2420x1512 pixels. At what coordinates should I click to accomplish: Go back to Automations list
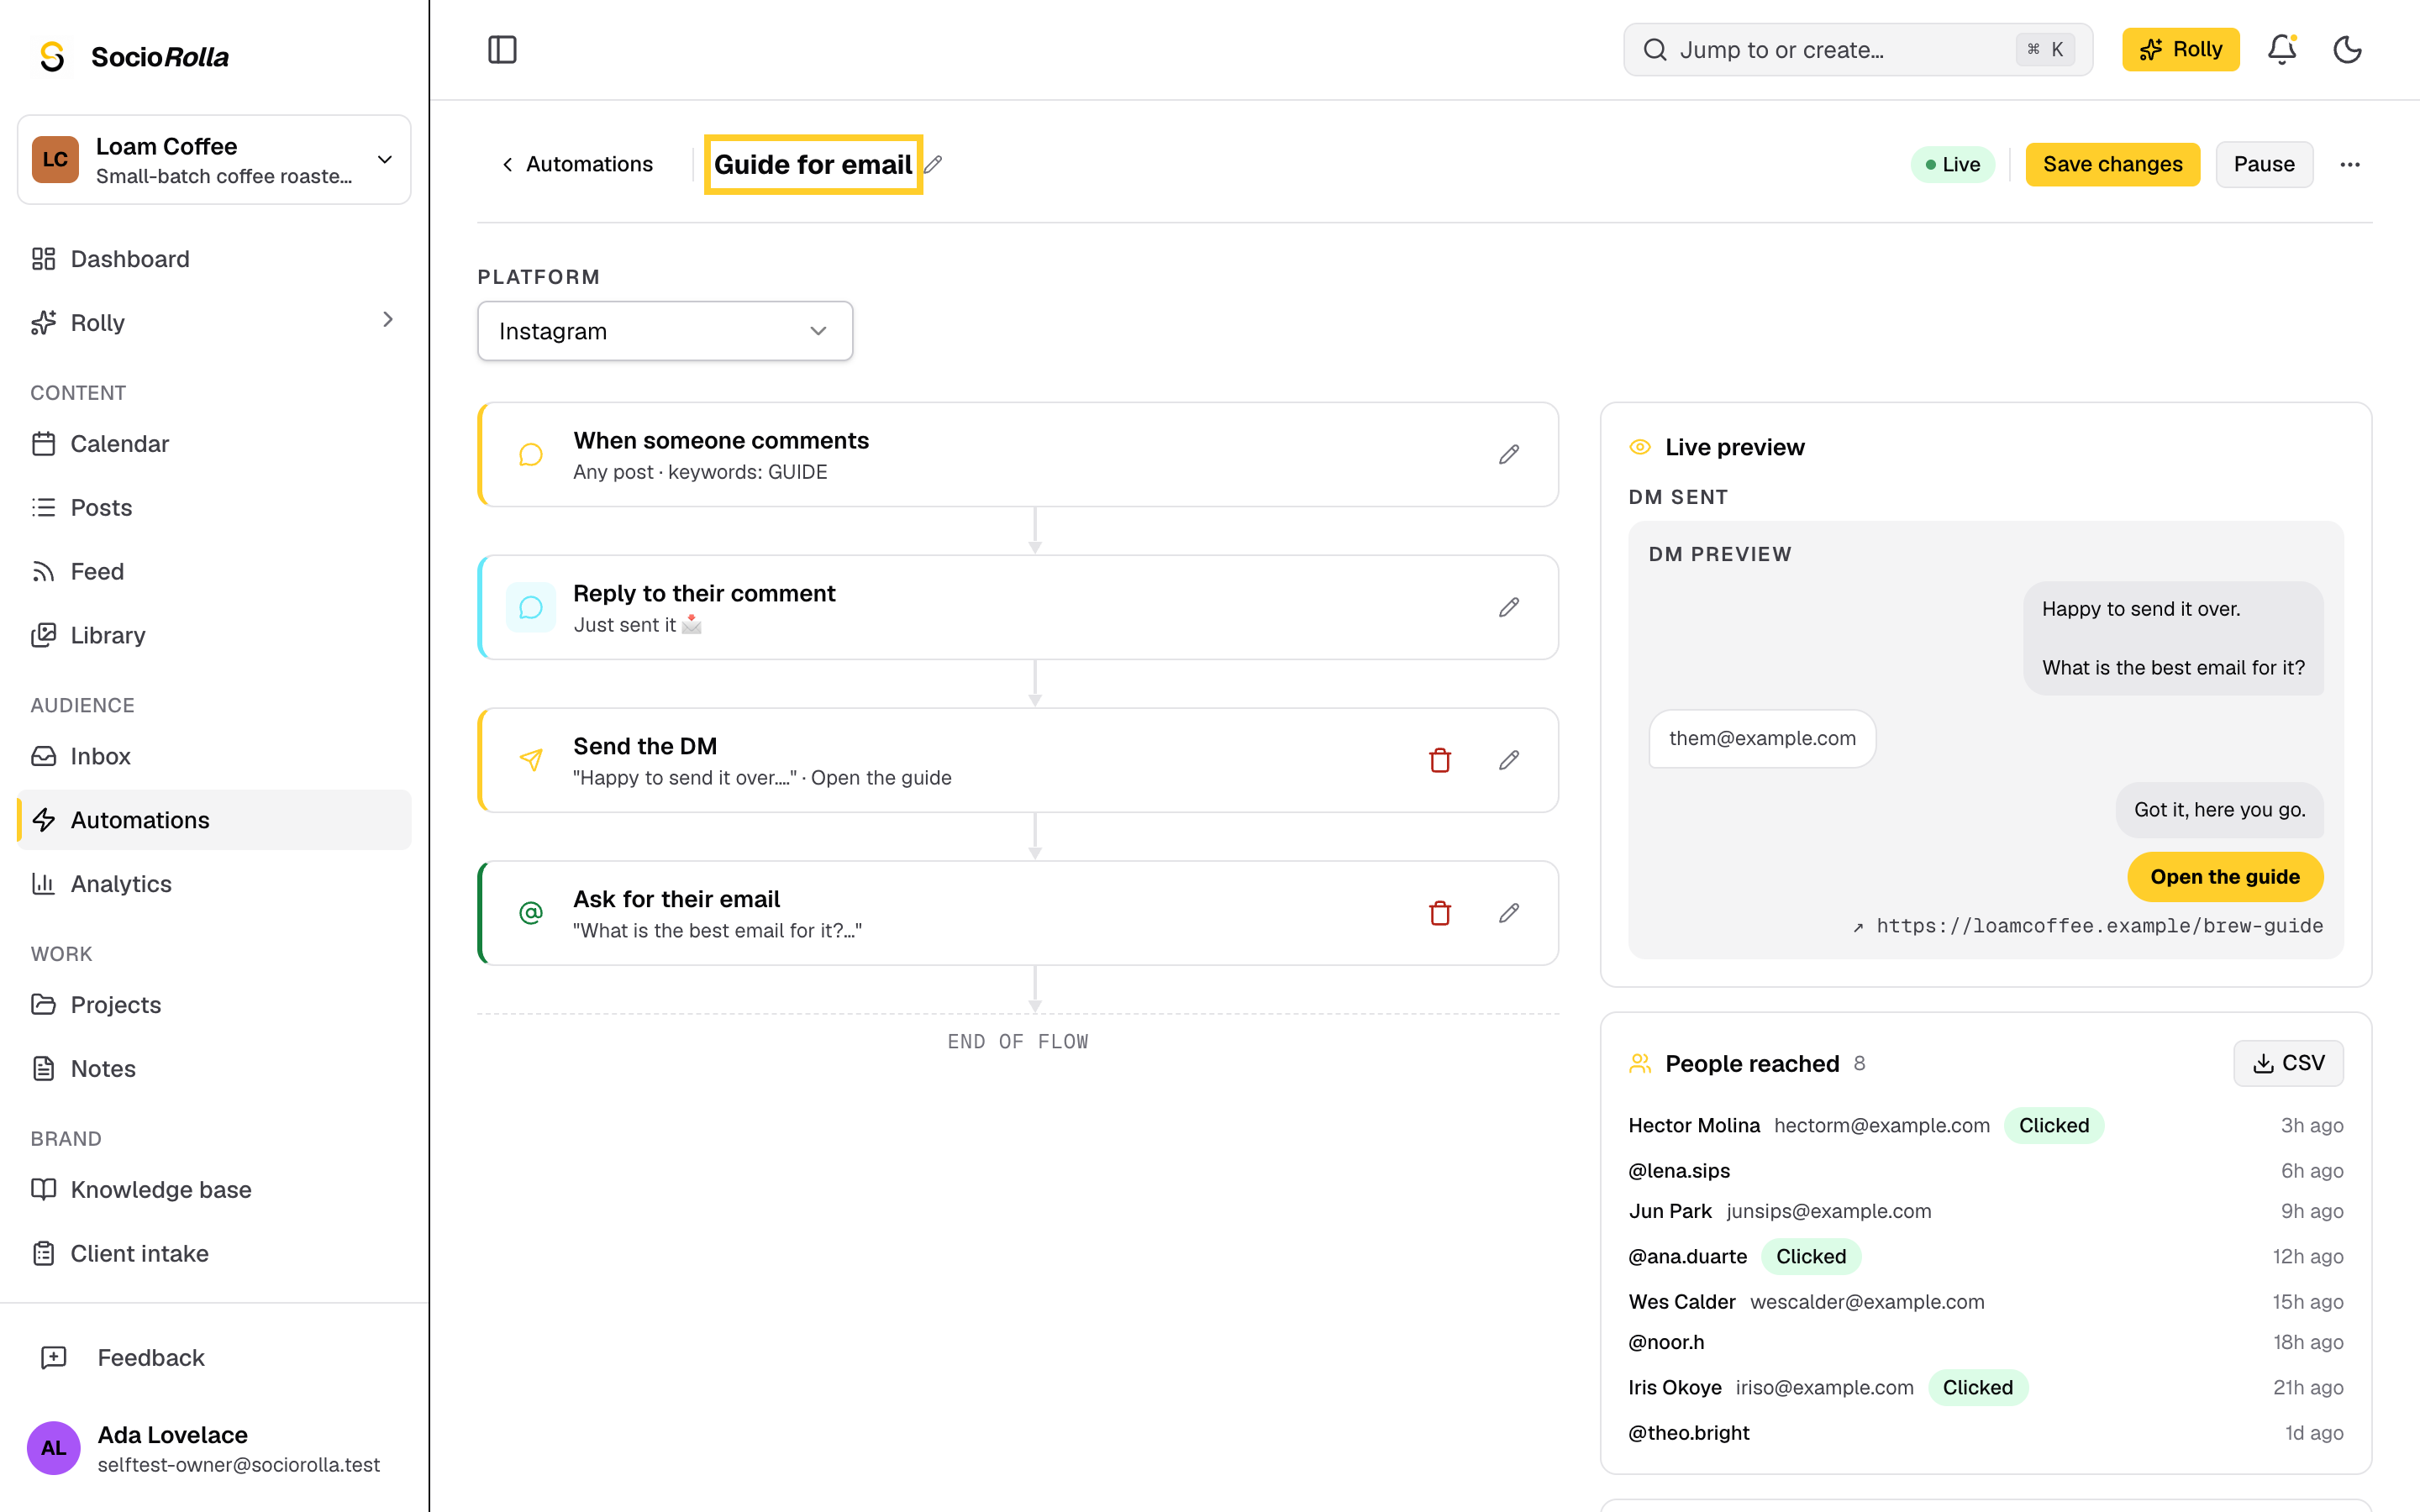(577, 164)
